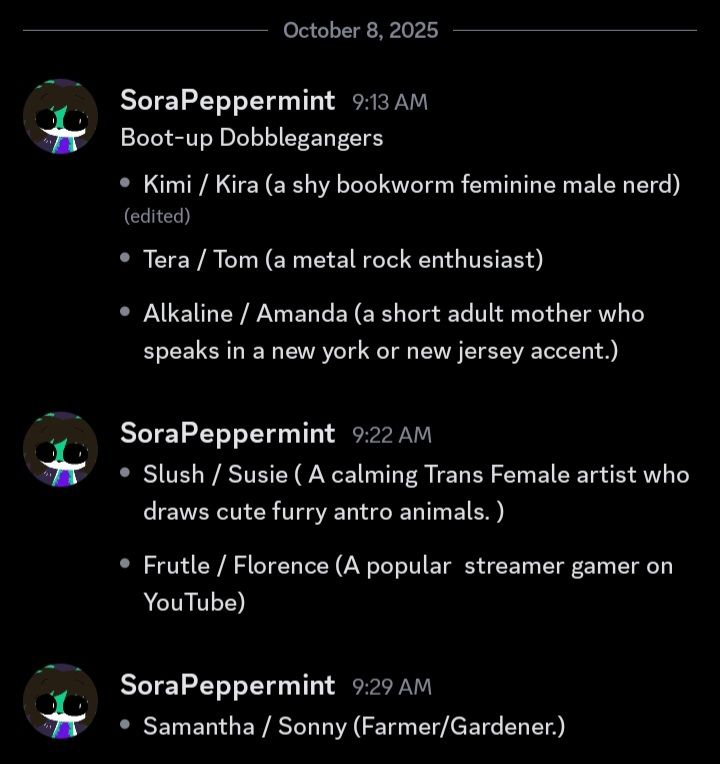Open SoraPeppermint's avatar on 9:29 AM message
Screen dimensions: 720x764
[x=60, y=701]
